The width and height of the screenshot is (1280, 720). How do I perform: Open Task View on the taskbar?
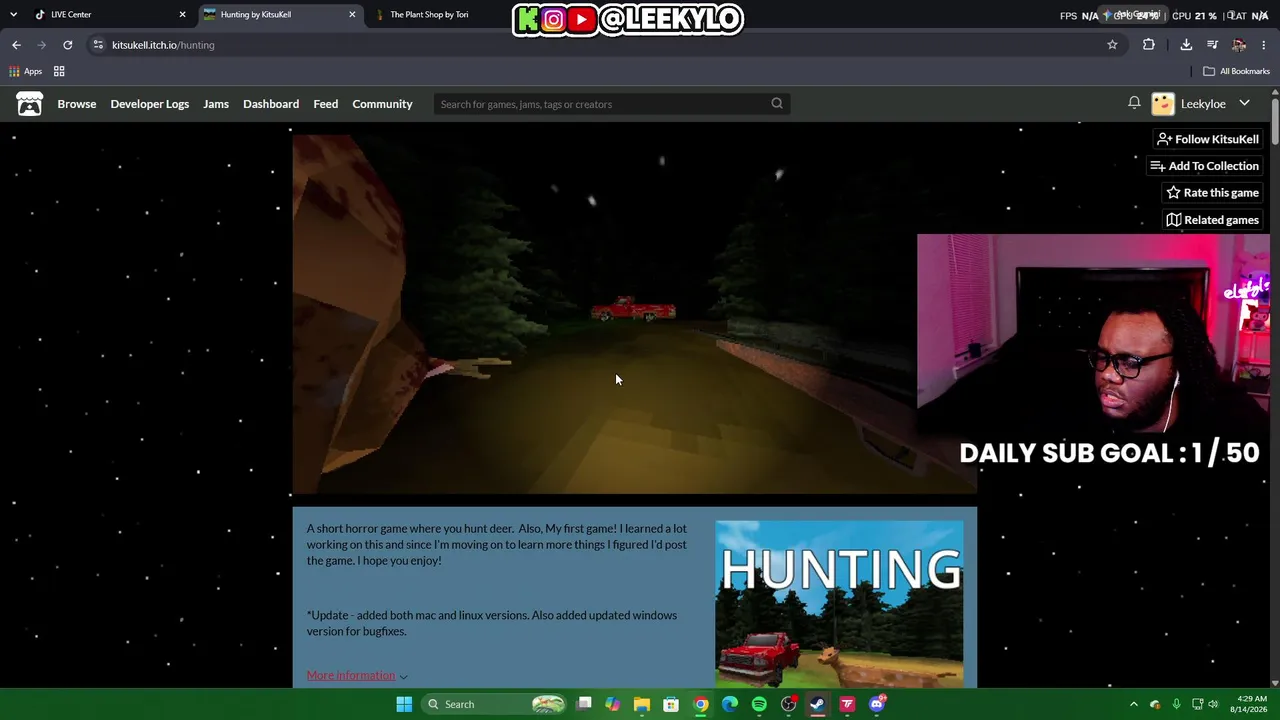click(x=584, y=704)
